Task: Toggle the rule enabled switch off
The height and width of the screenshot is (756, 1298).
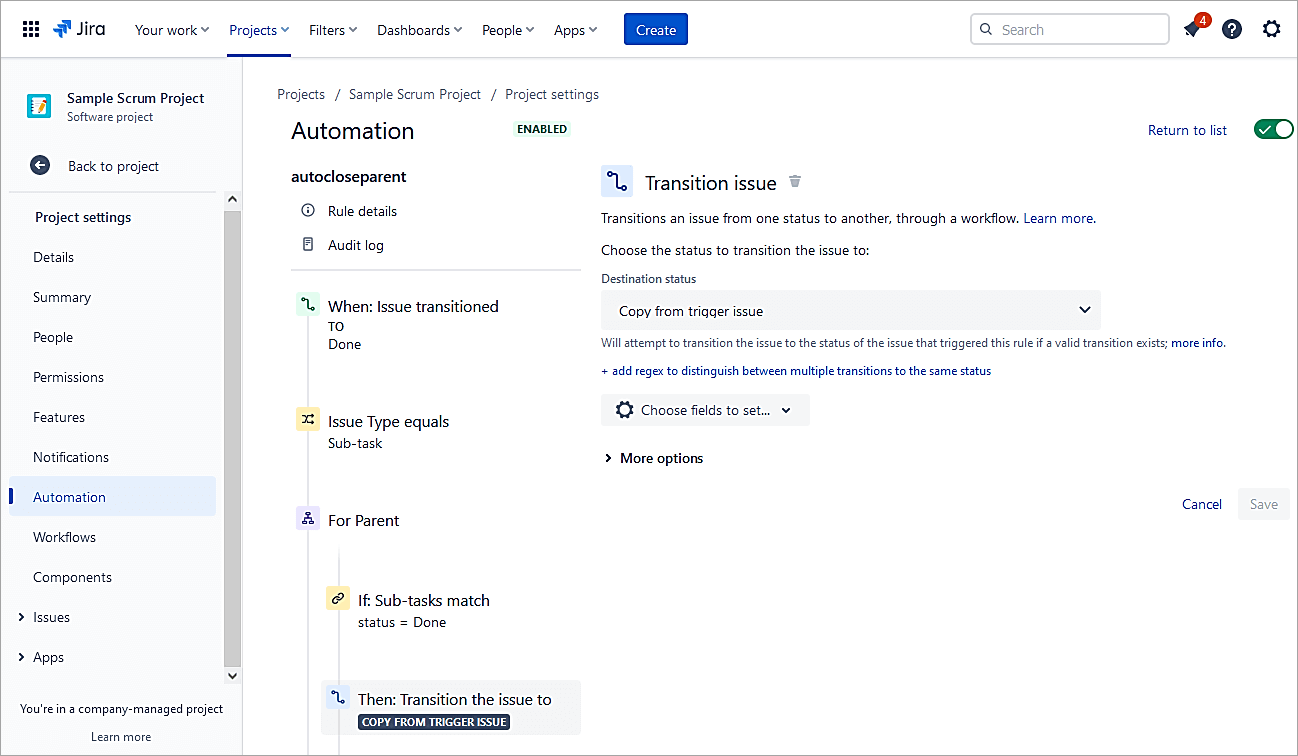Action: click(x=1273, y=130)
